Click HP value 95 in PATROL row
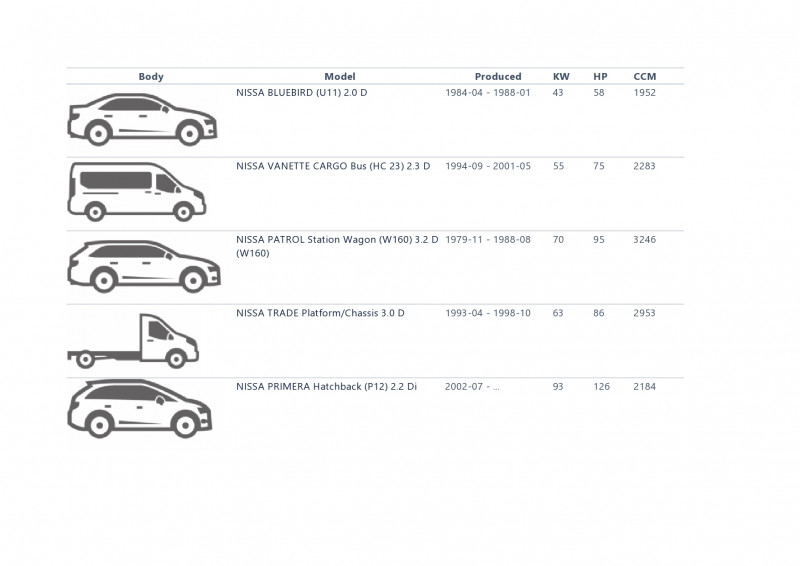 pyautogui.click(x=599, y=240)
